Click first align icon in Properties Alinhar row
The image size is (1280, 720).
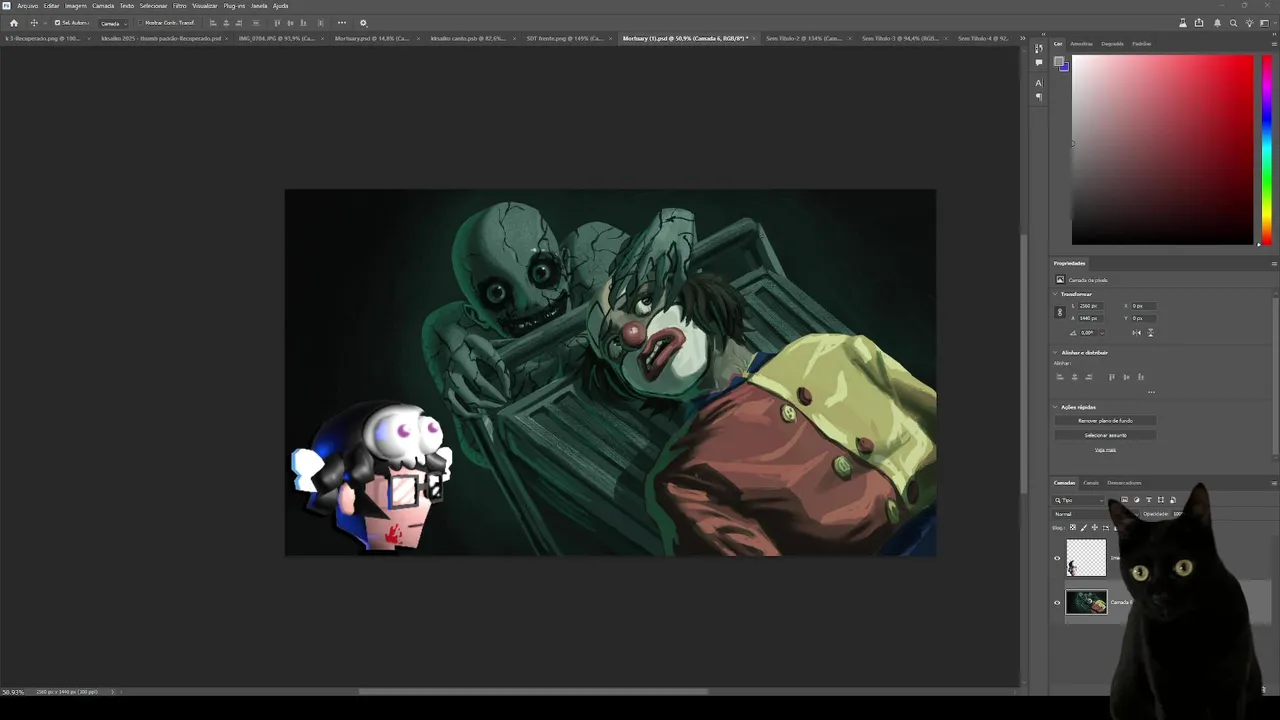click(1060, 377)
